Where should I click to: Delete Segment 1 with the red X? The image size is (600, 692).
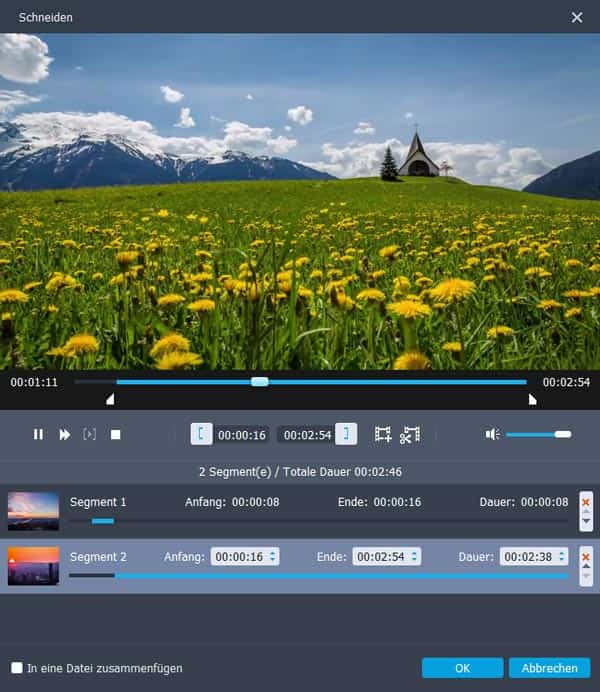point(586,501)
